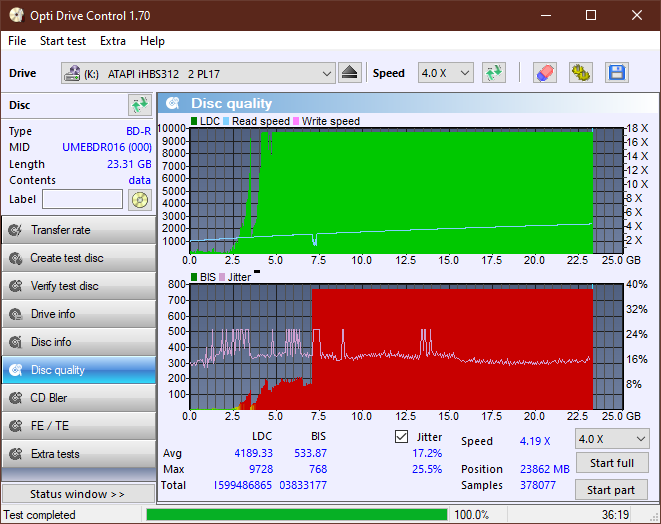Click the Opti Drive Control app icon
Image resolution: width=661 pixels, height=524 pixels.
coord(16,16)
